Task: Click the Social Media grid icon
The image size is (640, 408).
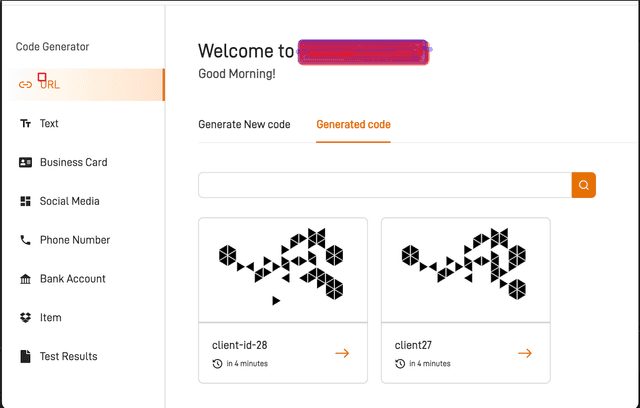Action: tap(25, 201)
